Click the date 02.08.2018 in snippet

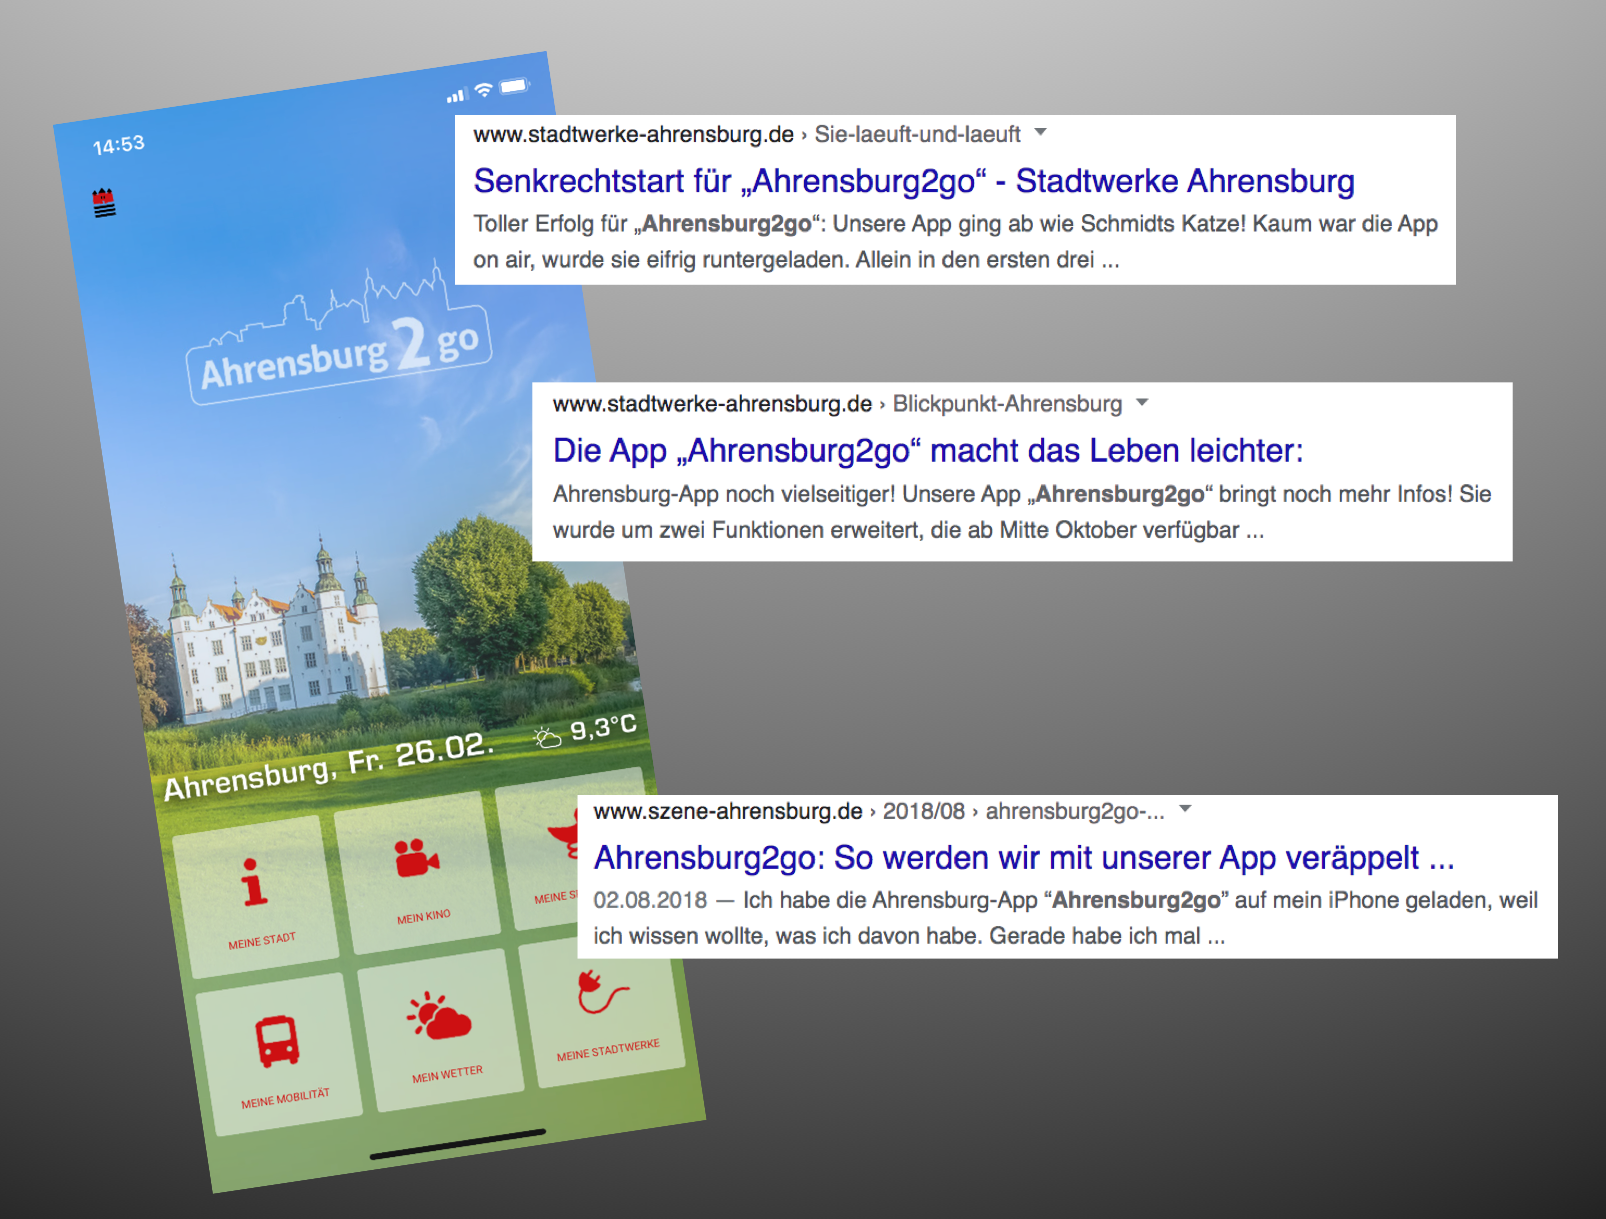click(x=650, y=900)
